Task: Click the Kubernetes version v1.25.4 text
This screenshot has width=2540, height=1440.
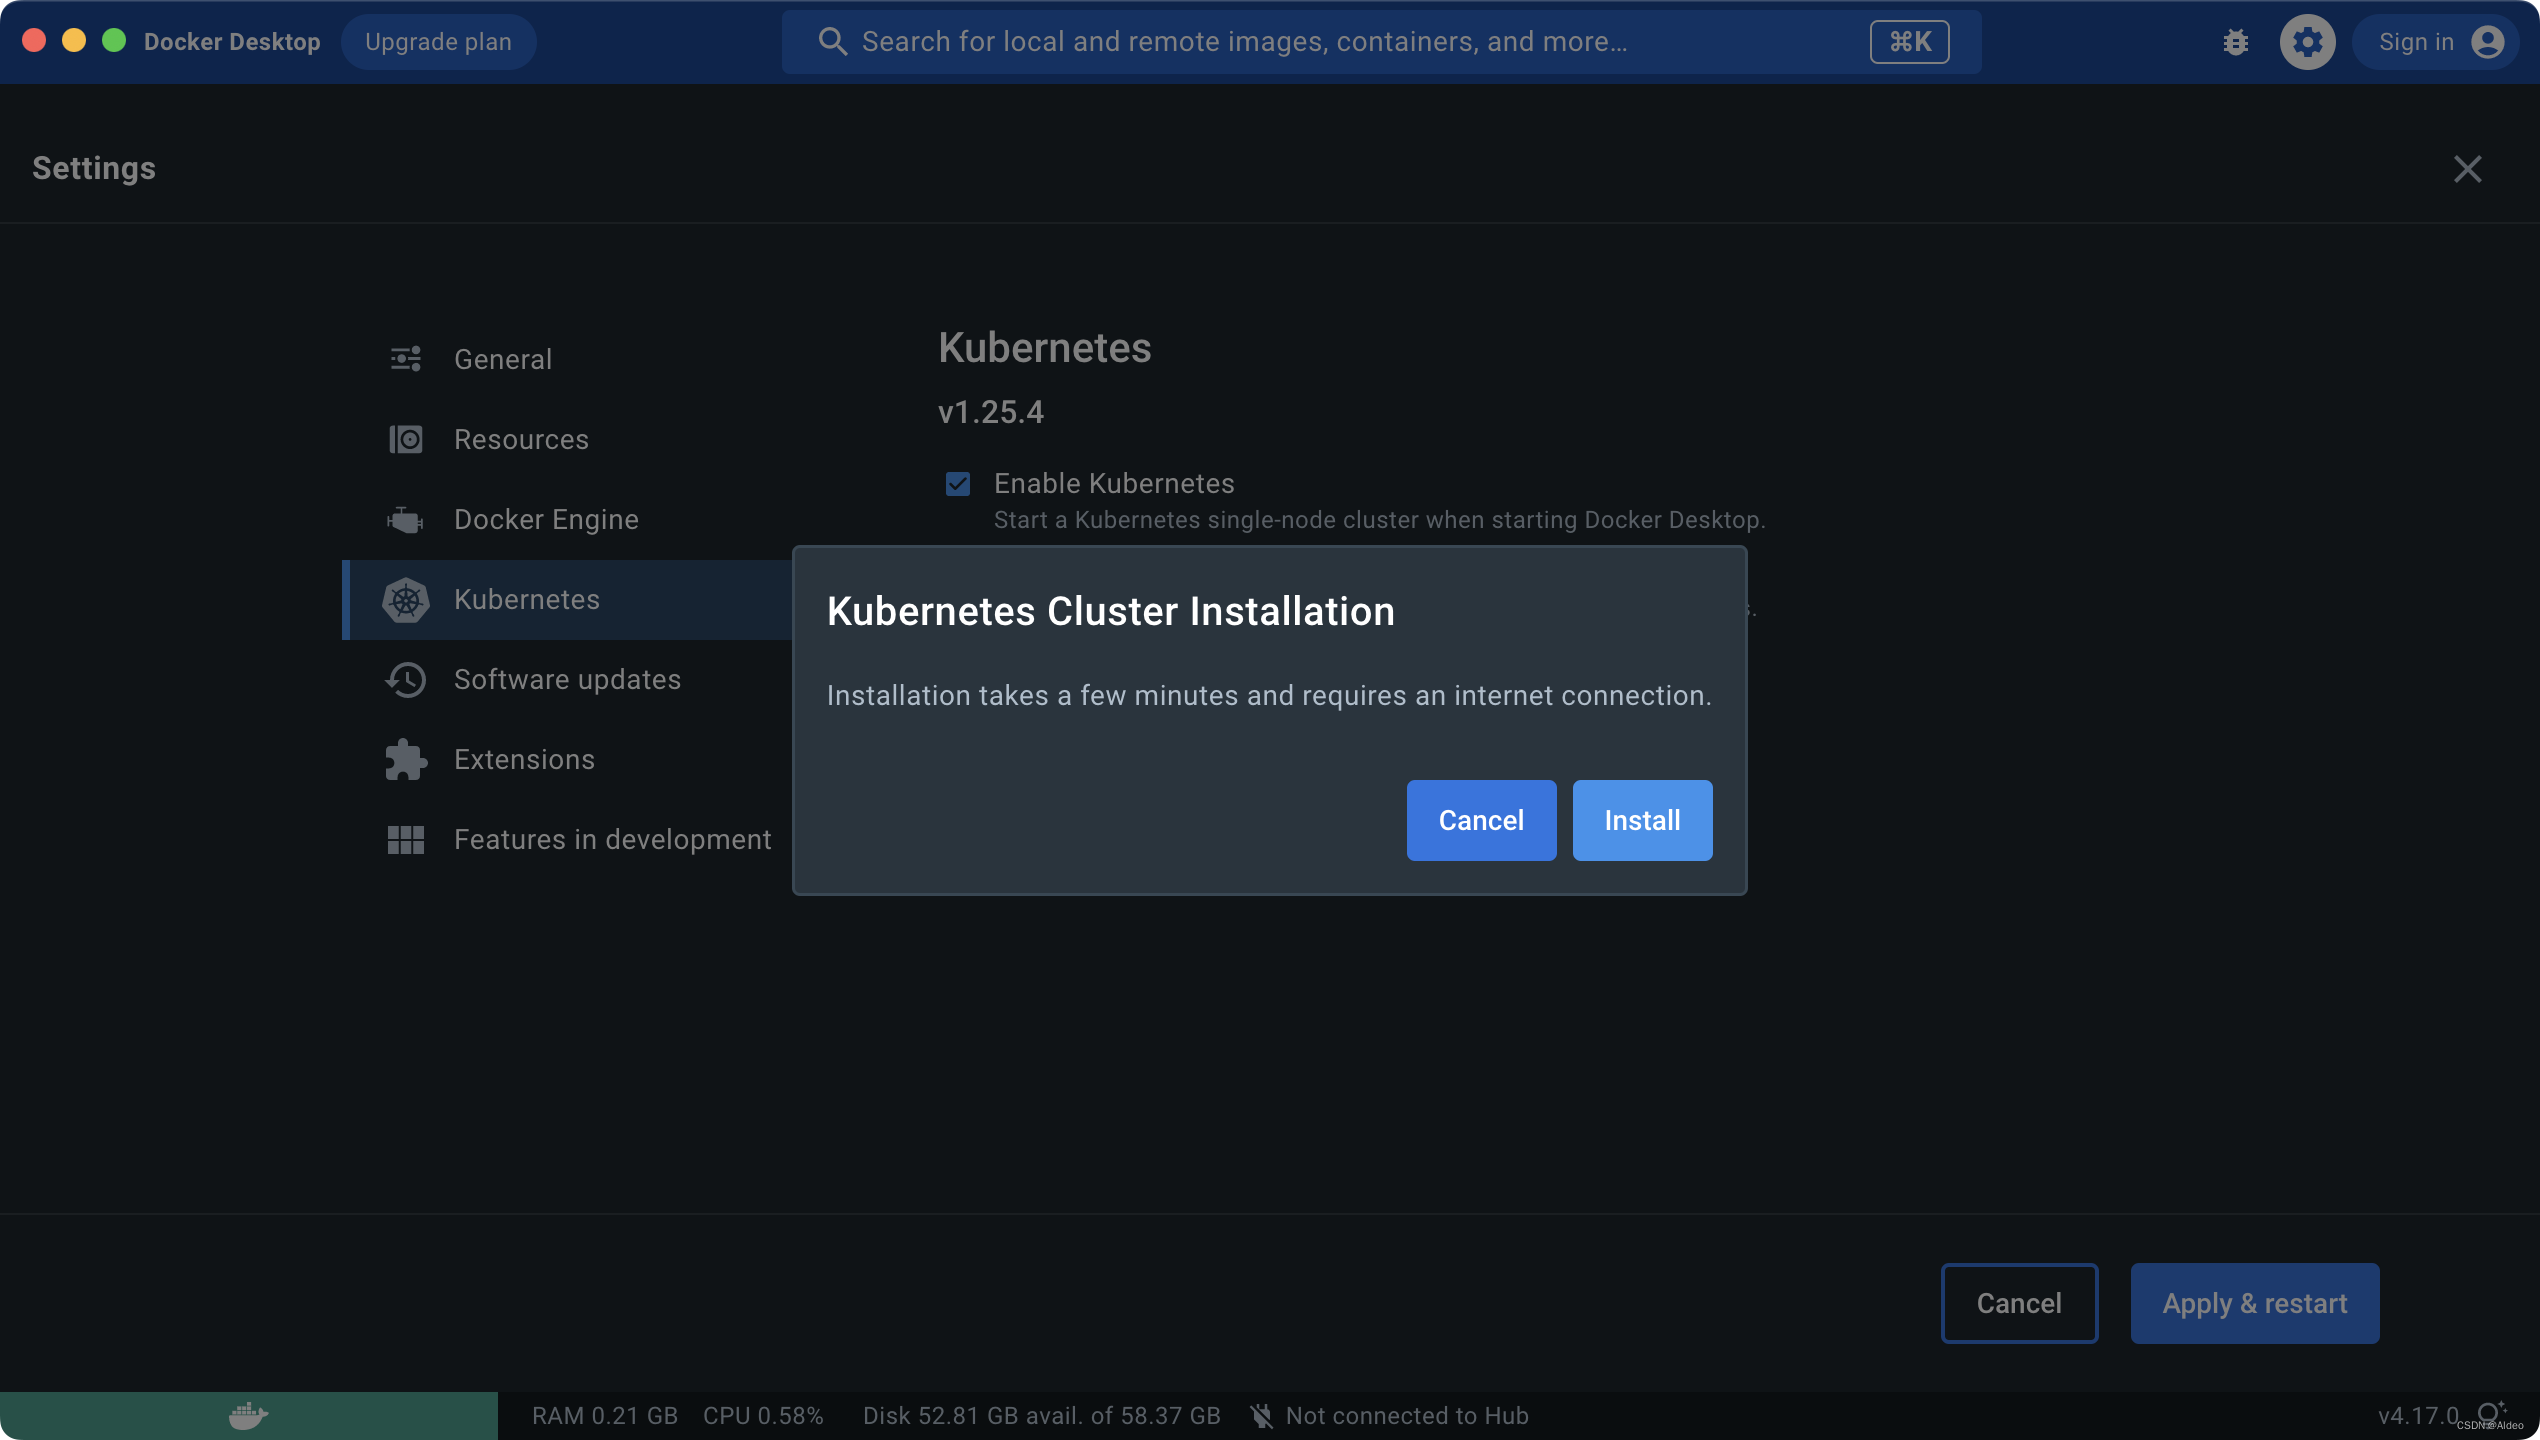Action: (990, 412)
